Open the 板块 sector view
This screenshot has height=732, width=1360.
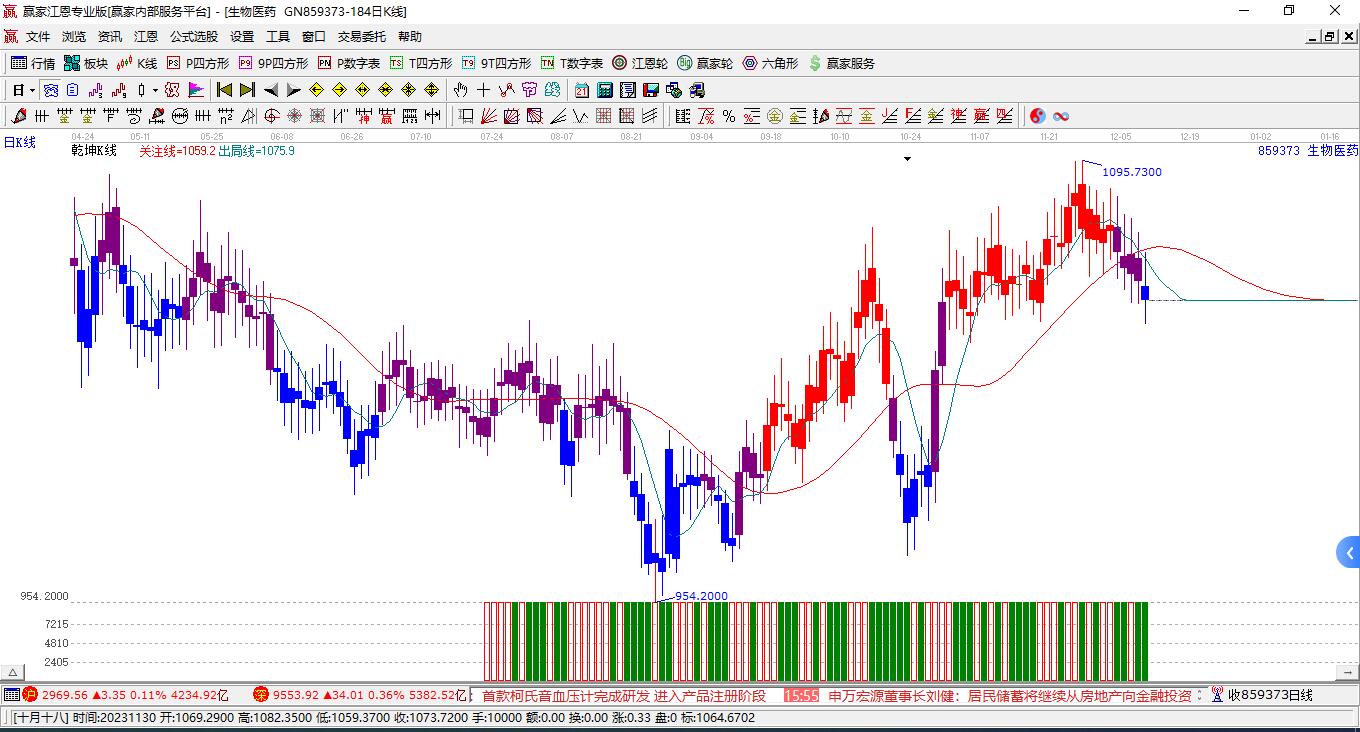tap(86, 63)
